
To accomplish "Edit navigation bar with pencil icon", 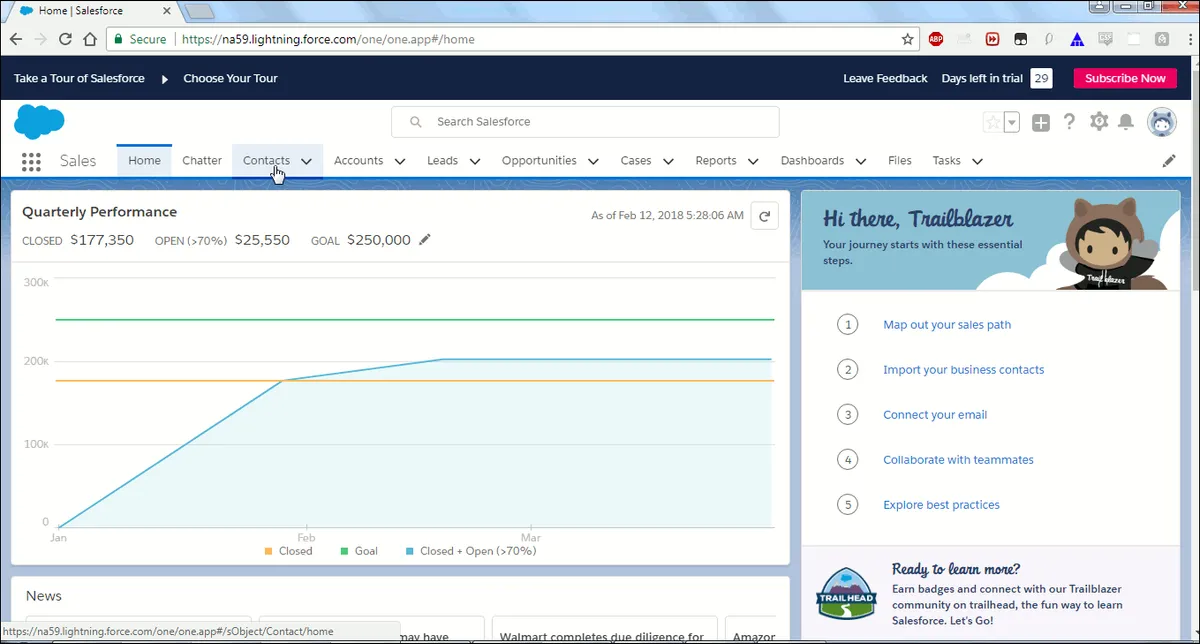I will point(1169,161).
